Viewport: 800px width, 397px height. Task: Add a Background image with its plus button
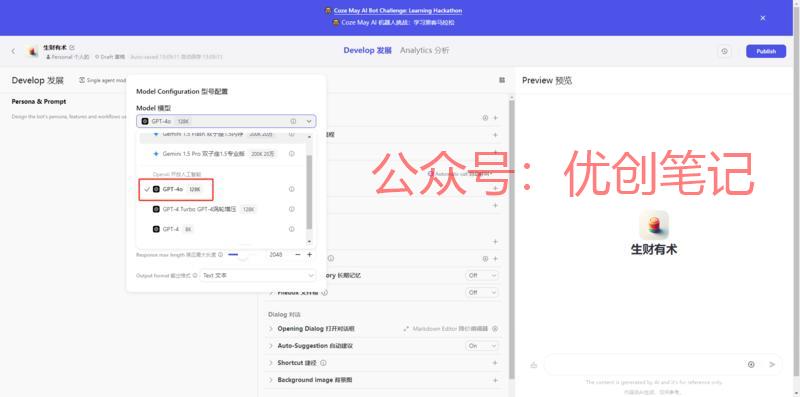pos(495,380)
